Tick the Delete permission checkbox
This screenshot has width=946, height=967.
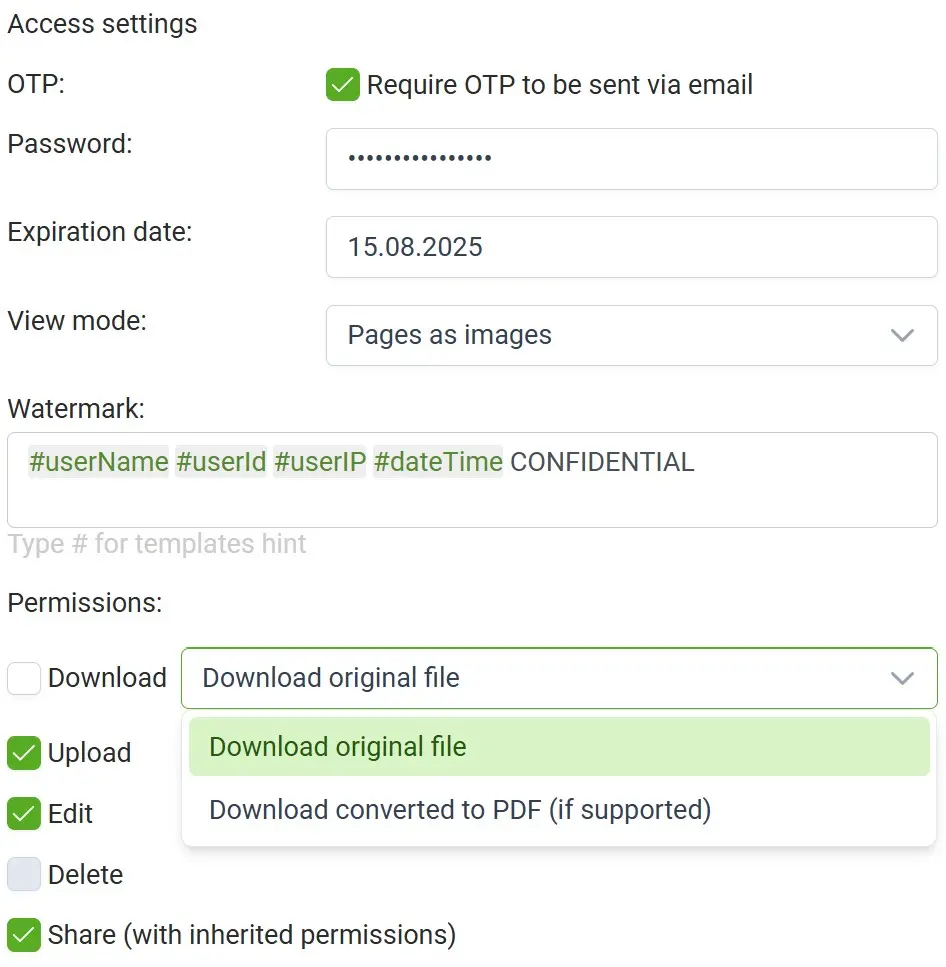click(x=24, y=874)
